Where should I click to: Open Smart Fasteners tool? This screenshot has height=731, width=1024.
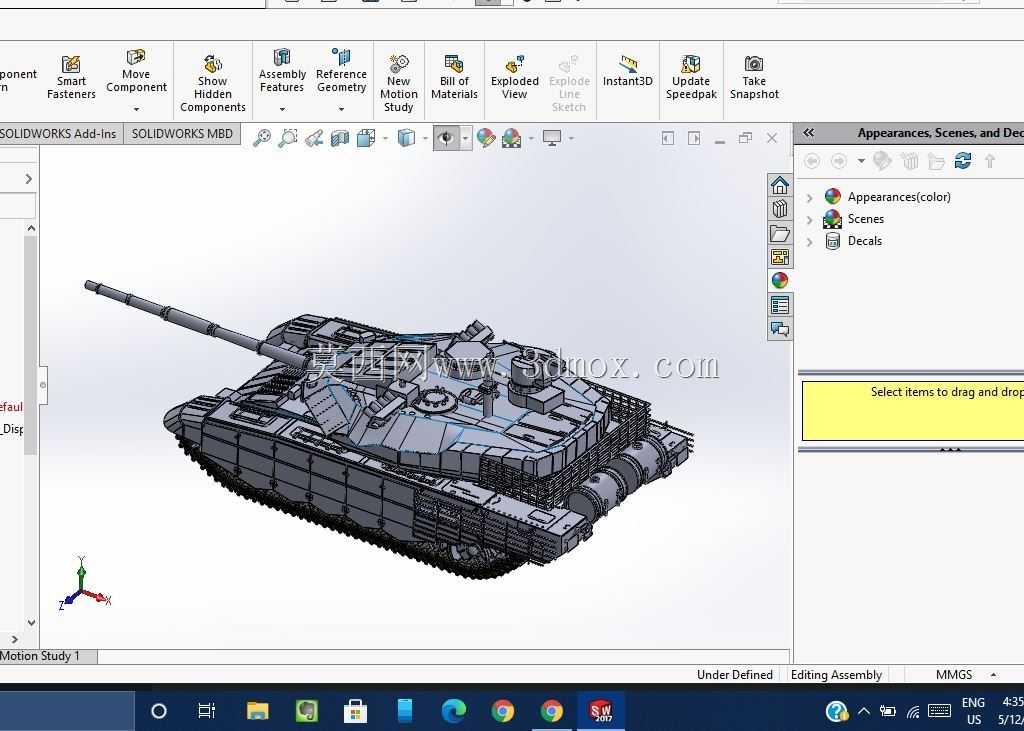(71, 78)
